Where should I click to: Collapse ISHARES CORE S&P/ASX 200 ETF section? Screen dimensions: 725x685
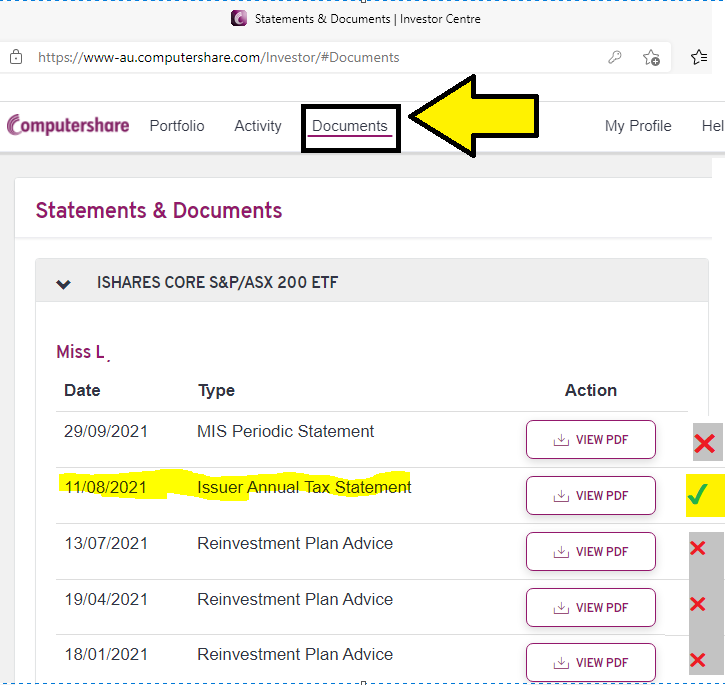pos(63,284)
